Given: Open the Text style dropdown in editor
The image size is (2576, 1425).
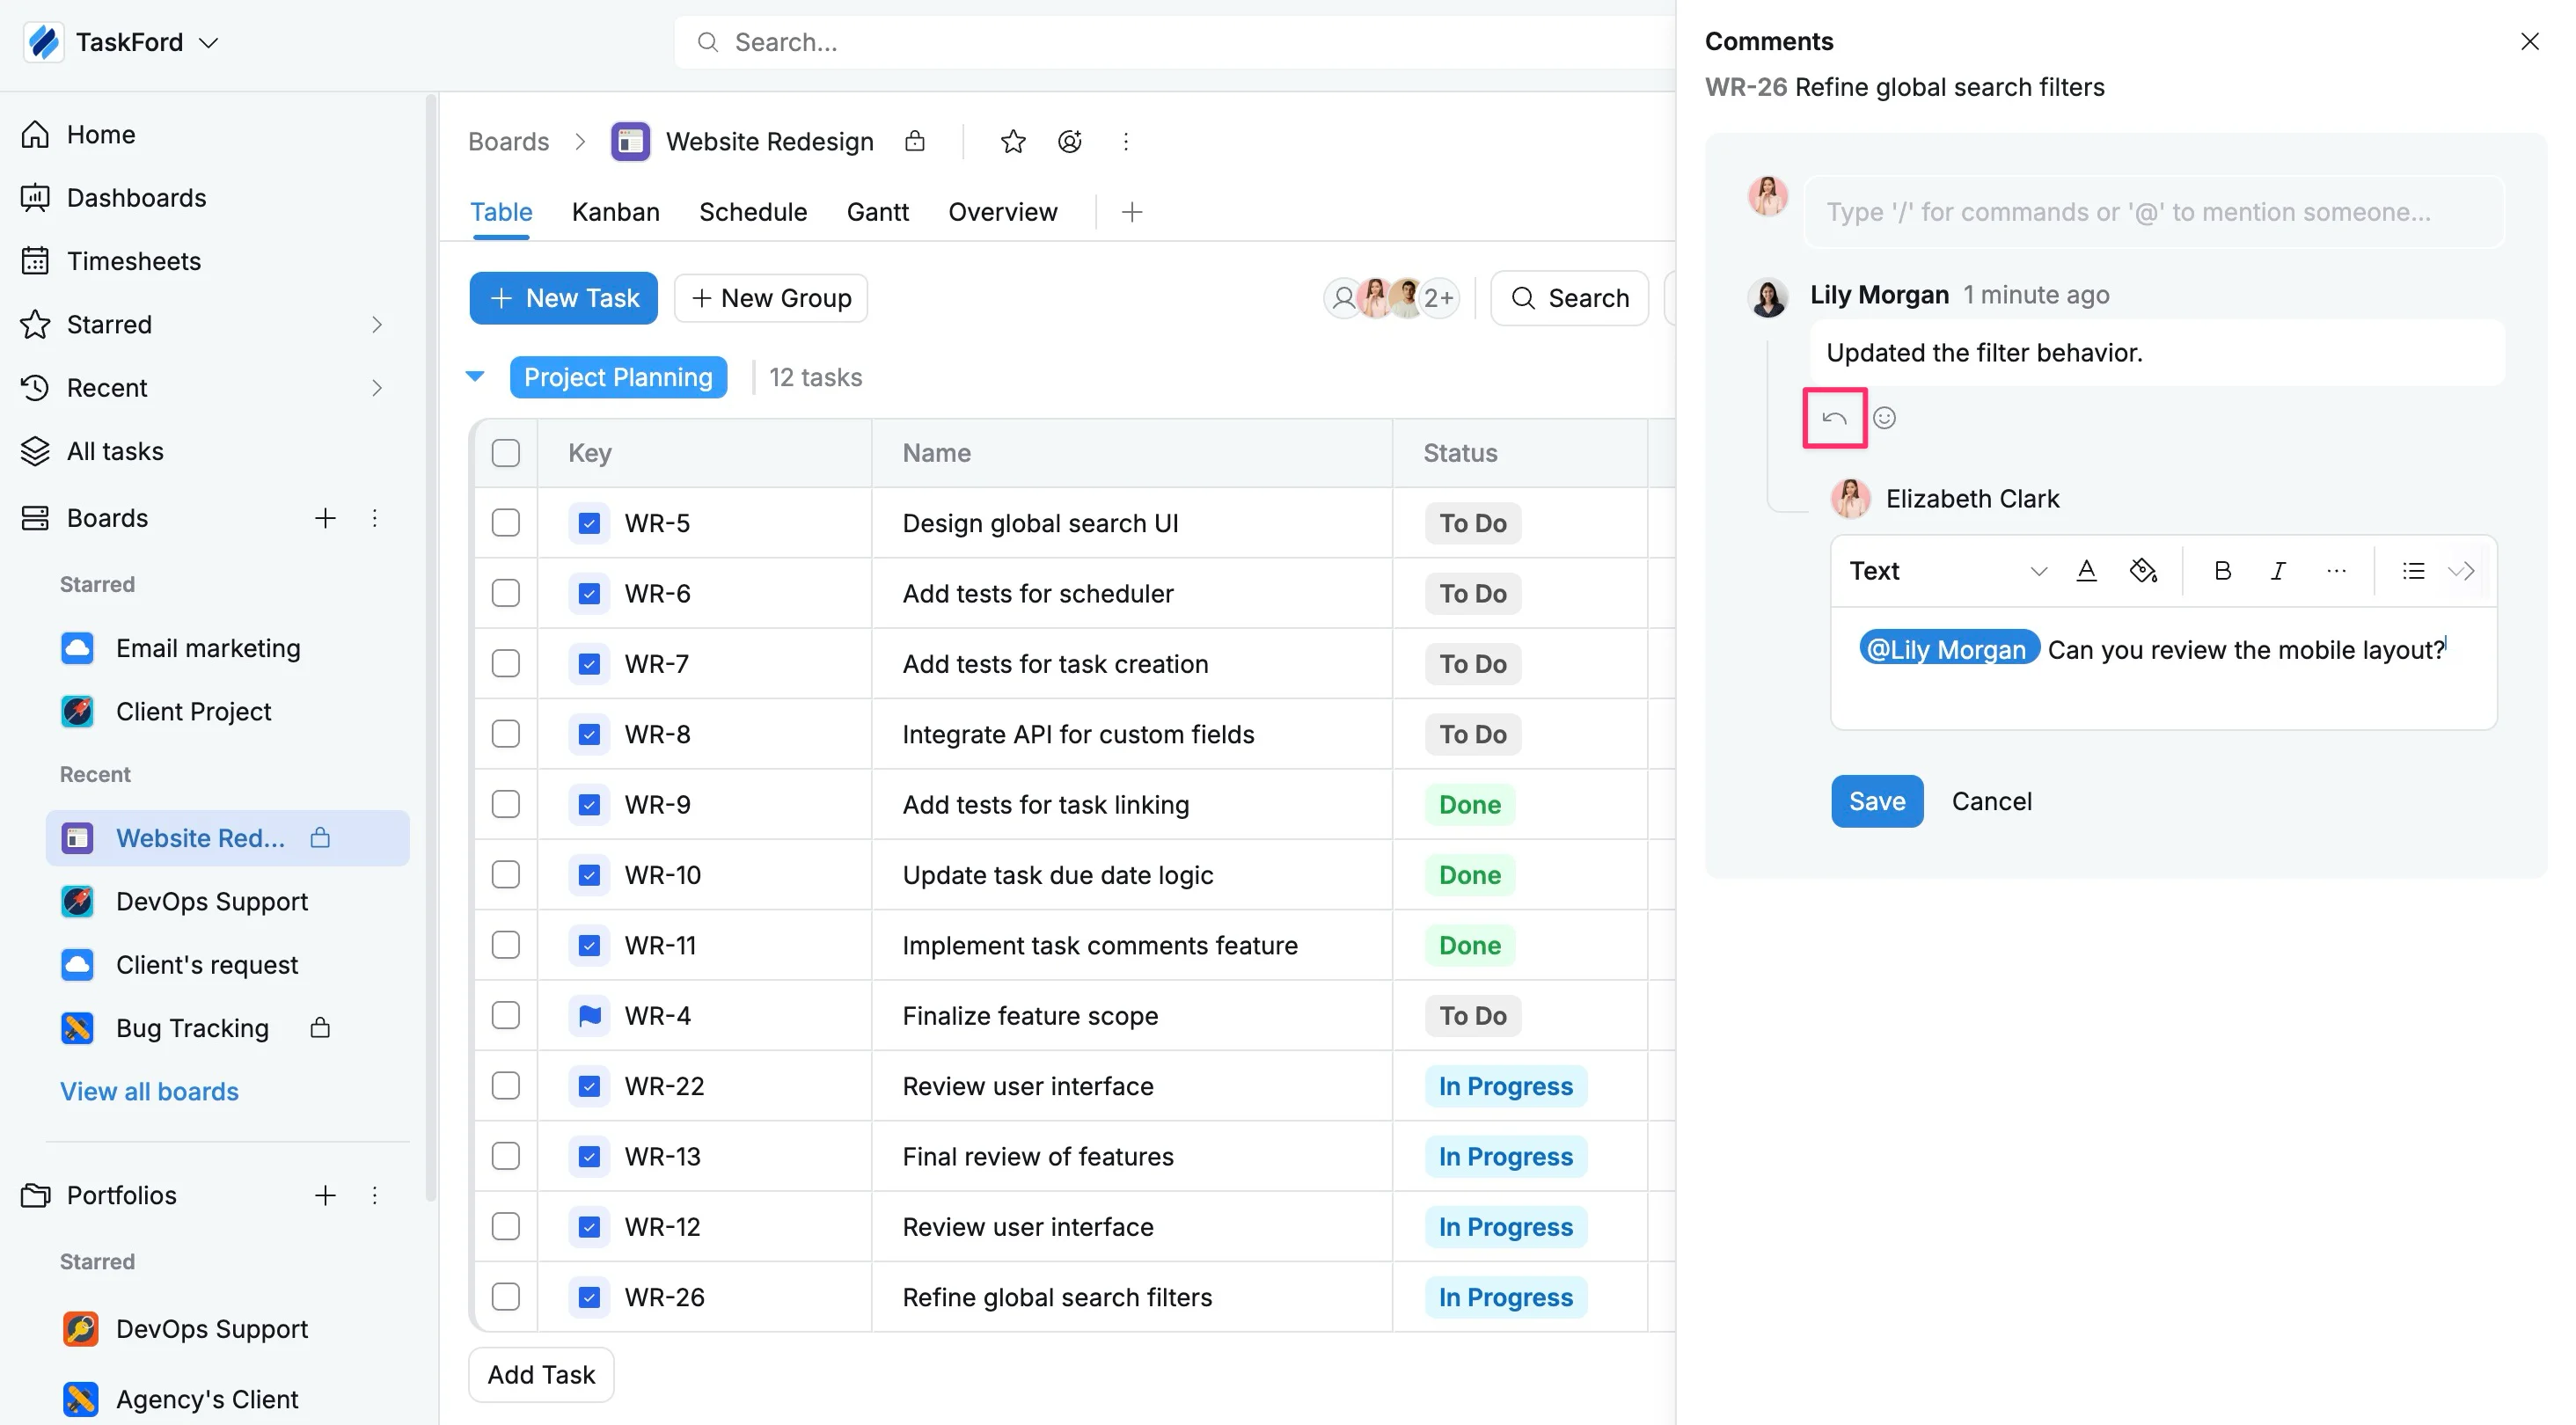Looking at the screenshot, I should 1947,571.
